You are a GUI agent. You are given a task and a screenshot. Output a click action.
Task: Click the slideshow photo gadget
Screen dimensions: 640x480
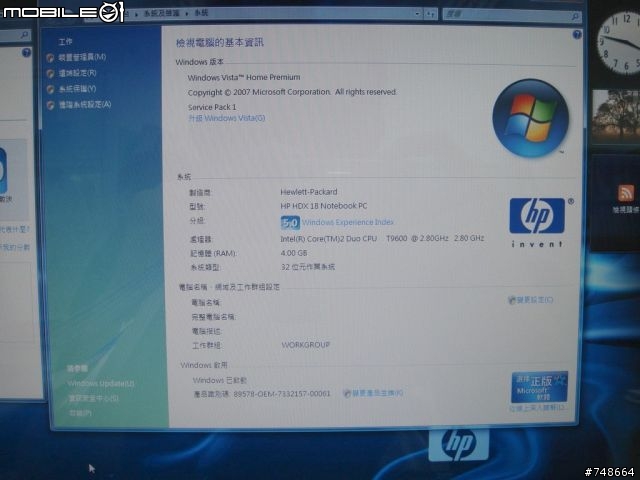click(616, 117)
